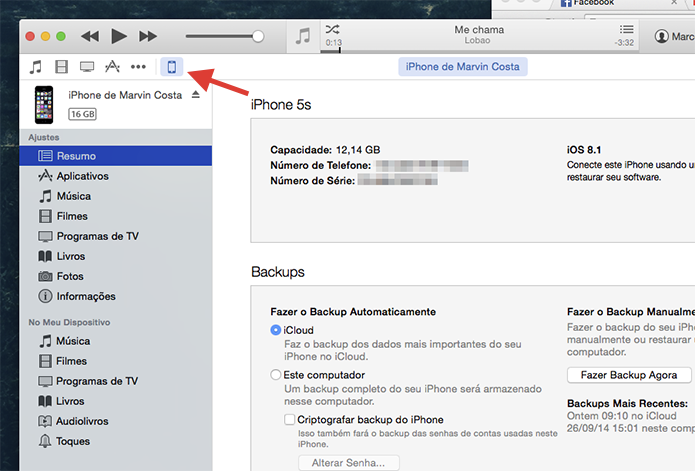695x471 pixels.
Task: Select the iPhone device icon button
Action: point(172,67)
